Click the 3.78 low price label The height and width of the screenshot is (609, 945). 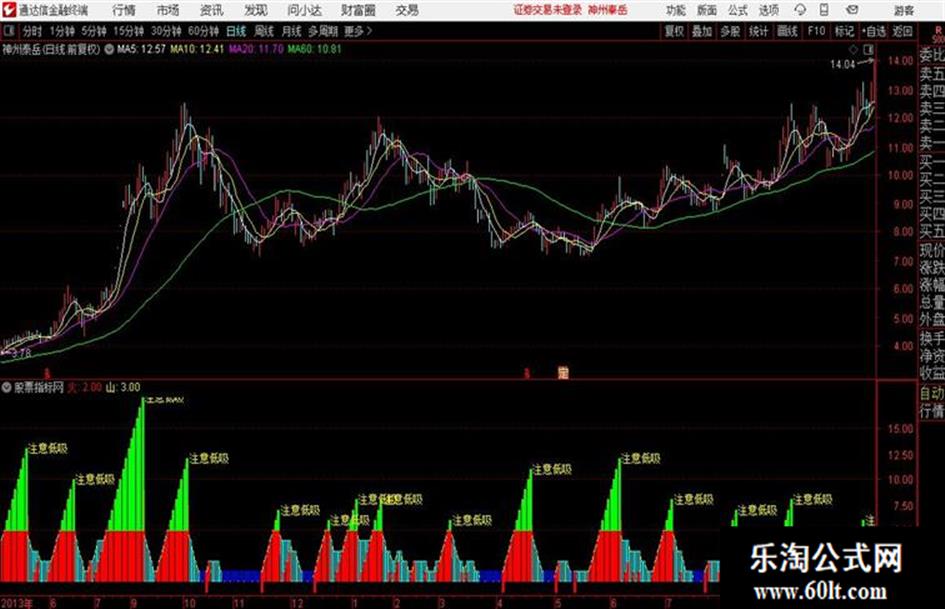click(20, 353)
